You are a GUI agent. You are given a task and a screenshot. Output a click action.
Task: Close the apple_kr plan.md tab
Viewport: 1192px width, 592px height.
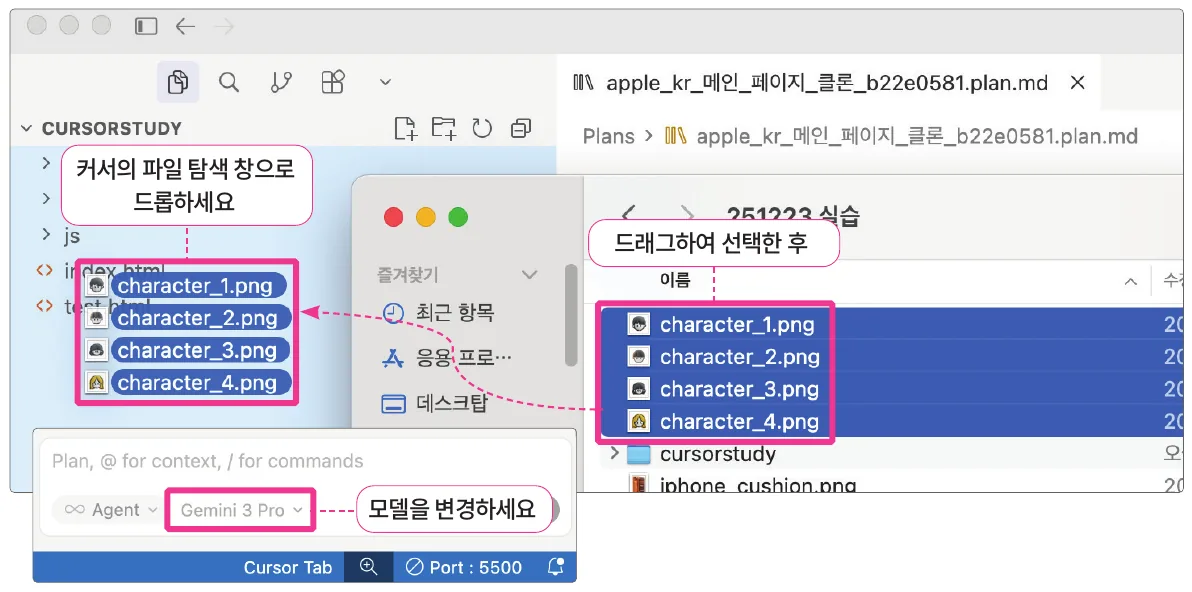point(1077,83)
